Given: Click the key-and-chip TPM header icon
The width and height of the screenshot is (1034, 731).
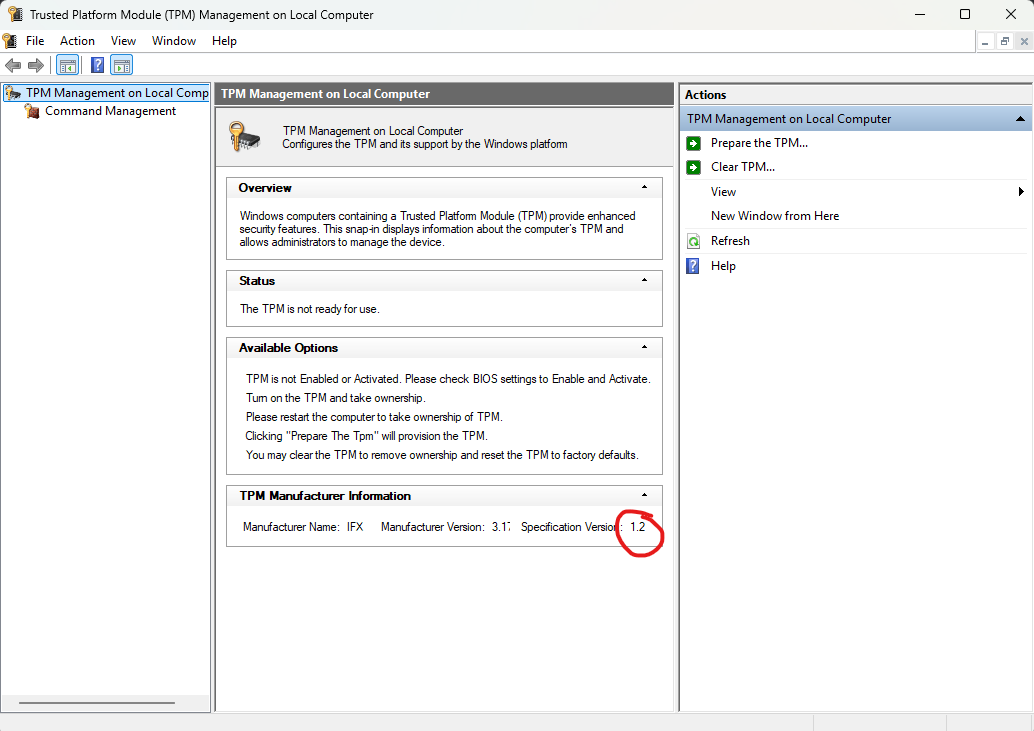Looking at the screenshot, I should 244,136.
